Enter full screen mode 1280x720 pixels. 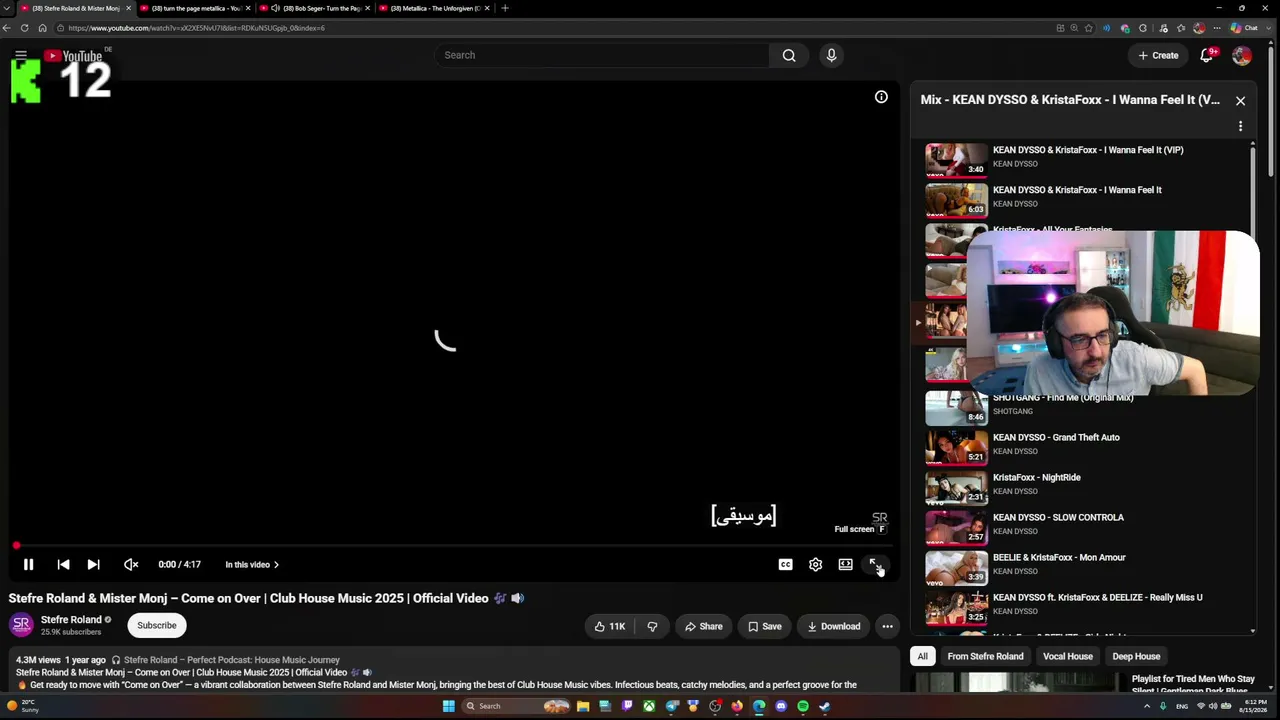pyautogui.click(x=874, y=565)
